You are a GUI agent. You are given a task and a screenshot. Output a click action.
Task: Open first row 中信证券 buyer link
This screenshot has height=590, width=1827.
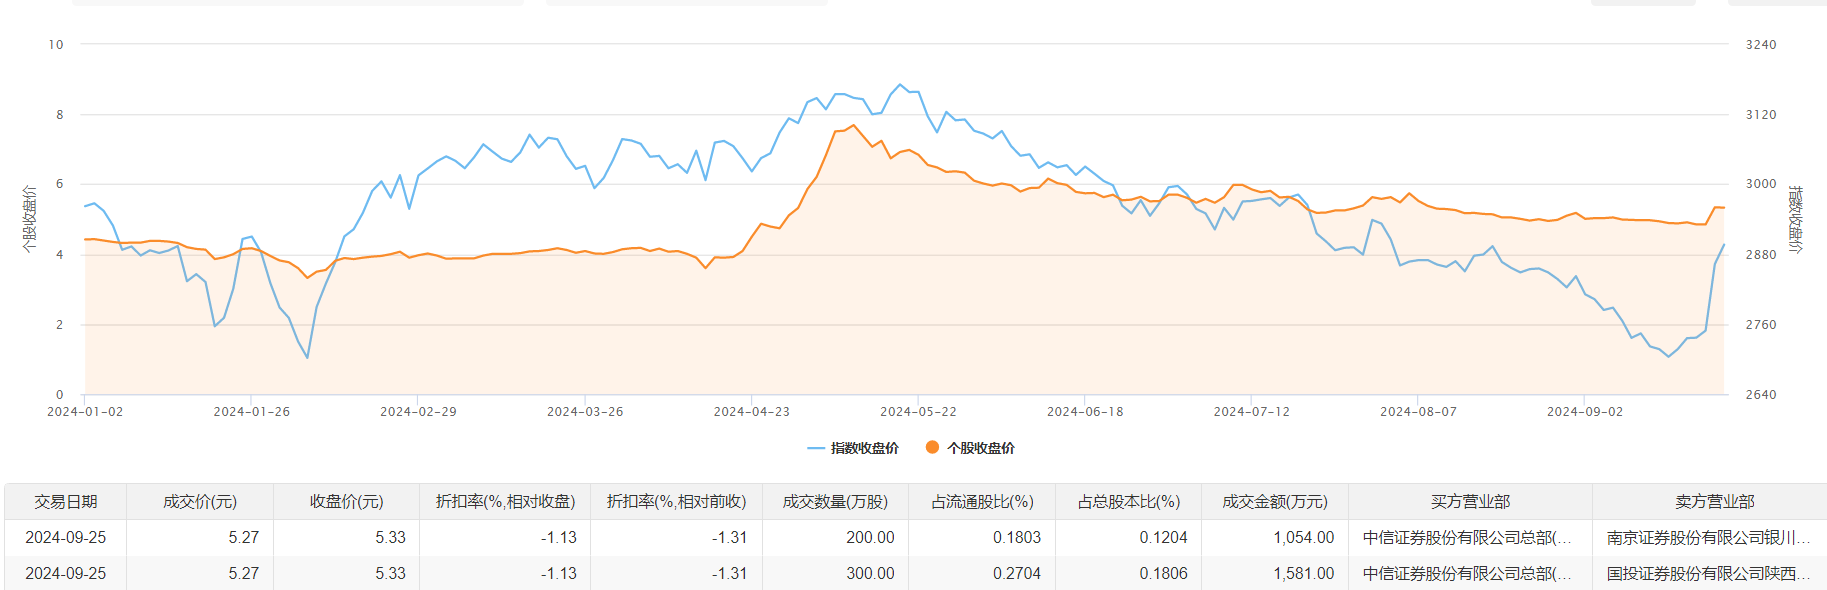[1466, 538]
